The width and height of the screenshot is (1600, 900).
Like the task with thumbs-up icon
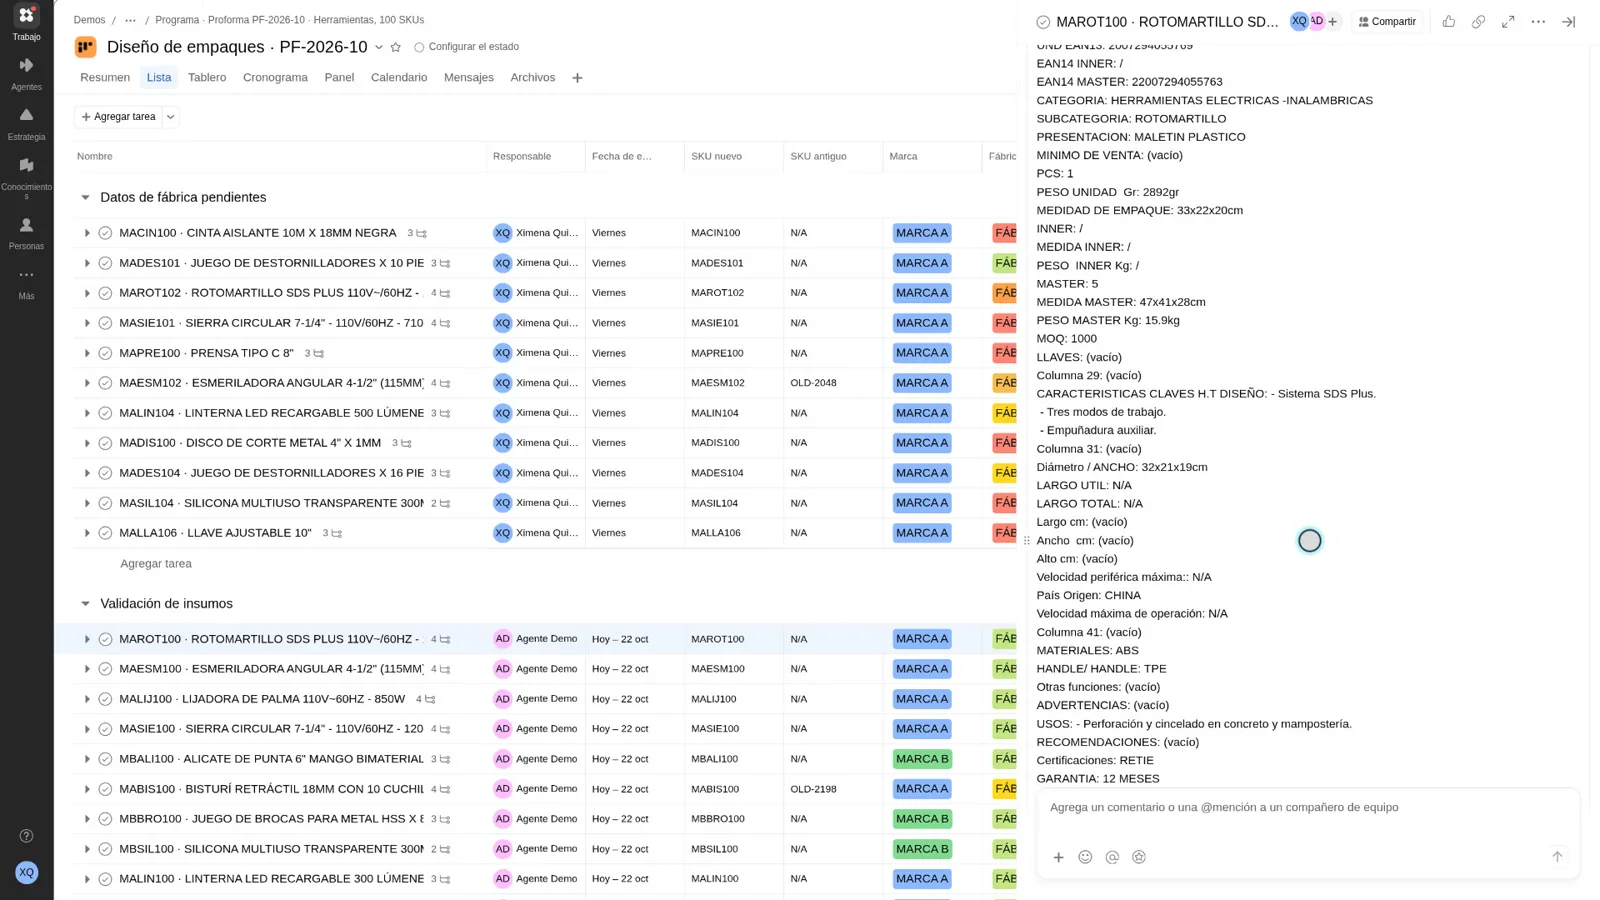1448,22
